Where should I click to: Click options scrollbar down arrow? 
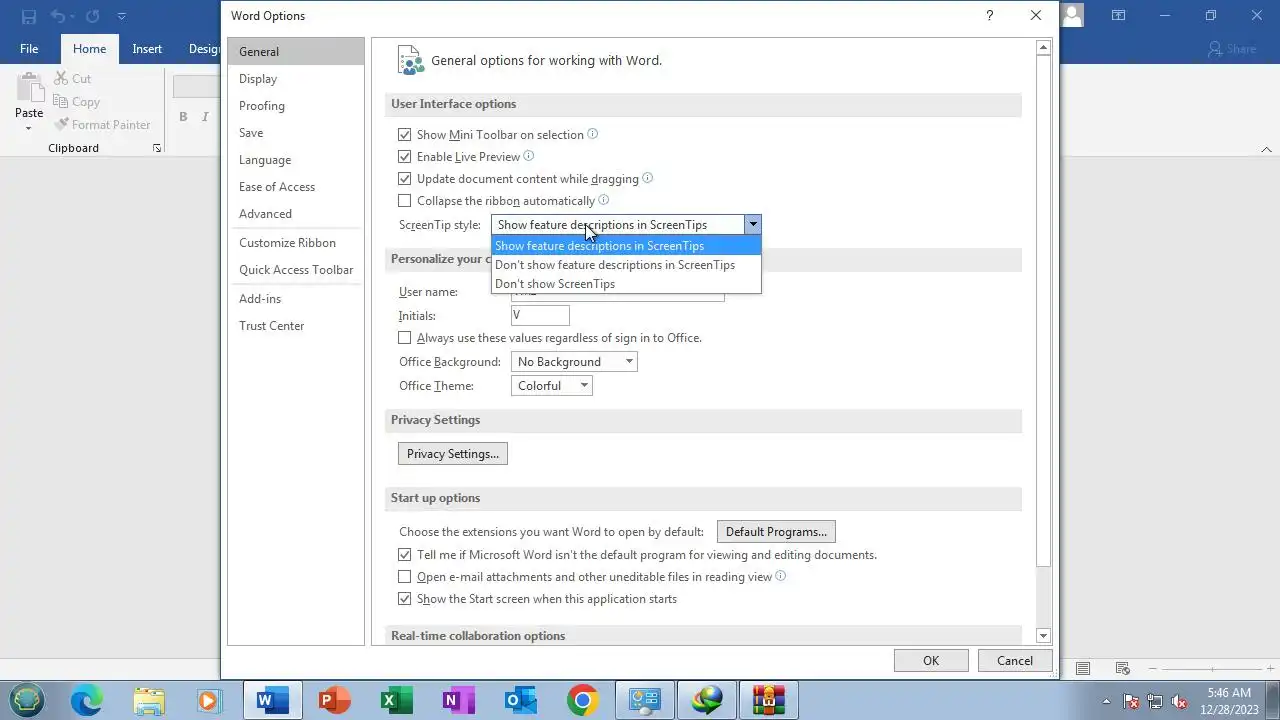click(1043, 635)
